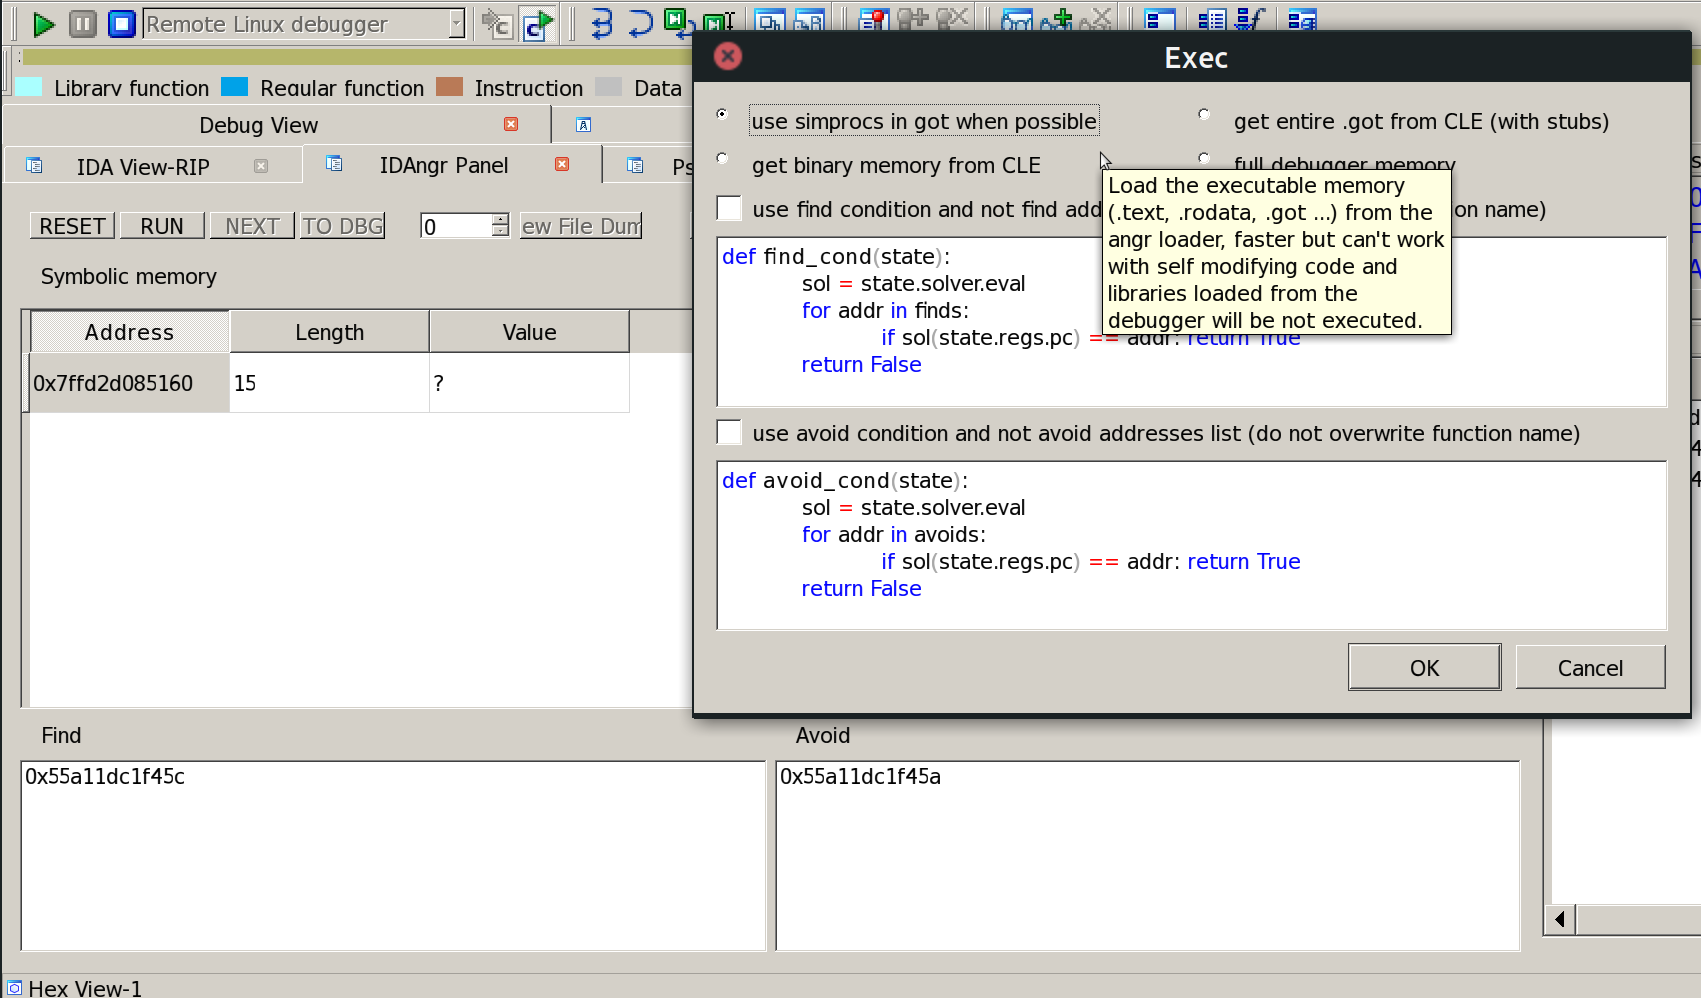
Task: Pause the debugged process
Action: 83,23
